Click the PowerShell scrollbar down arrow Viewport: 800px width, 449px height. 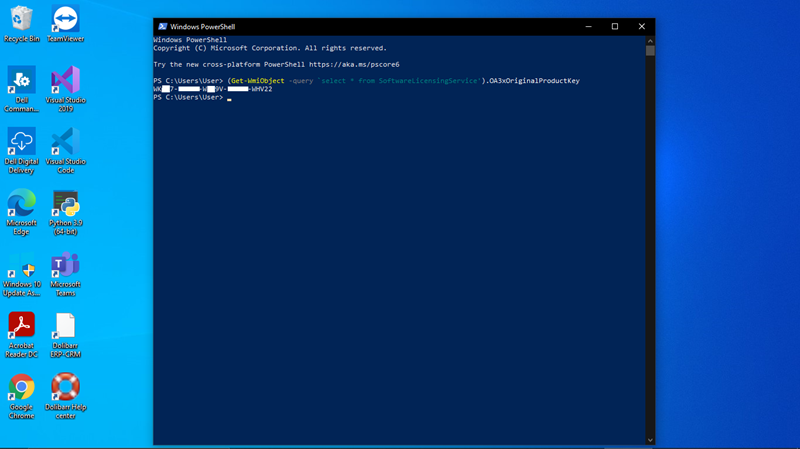point(650,439)
